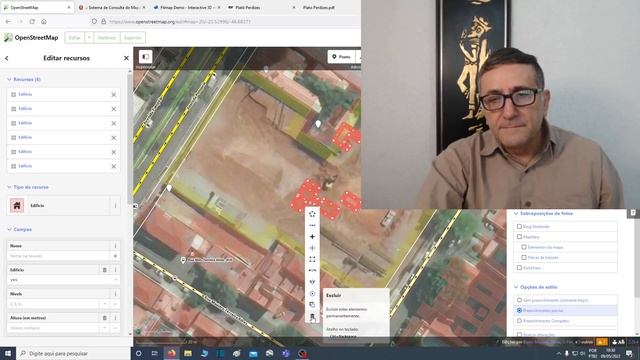This screenshot has width=640, height=360.
Task: Select Sem preenchimento radio option
Action: click(519, 300)
